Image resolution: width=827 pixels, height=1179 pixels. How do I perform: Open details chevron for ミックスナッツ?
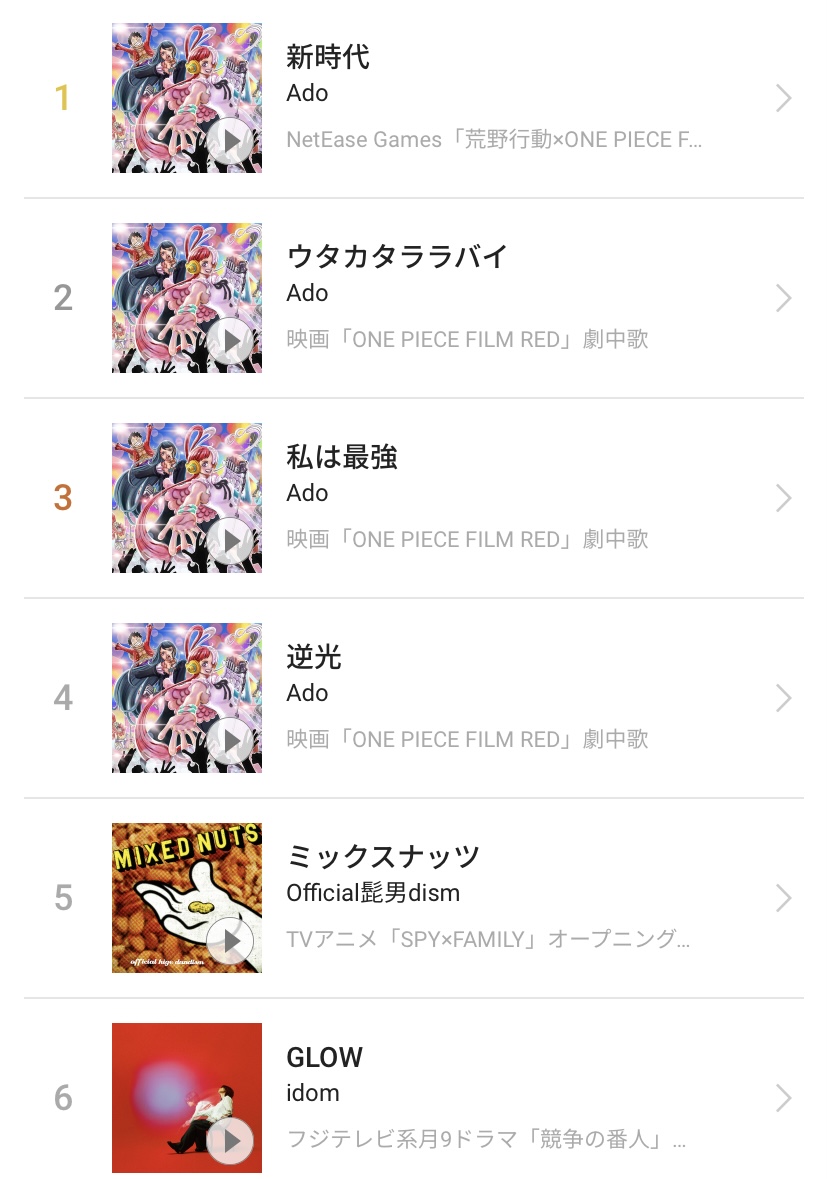click(784, 898)
